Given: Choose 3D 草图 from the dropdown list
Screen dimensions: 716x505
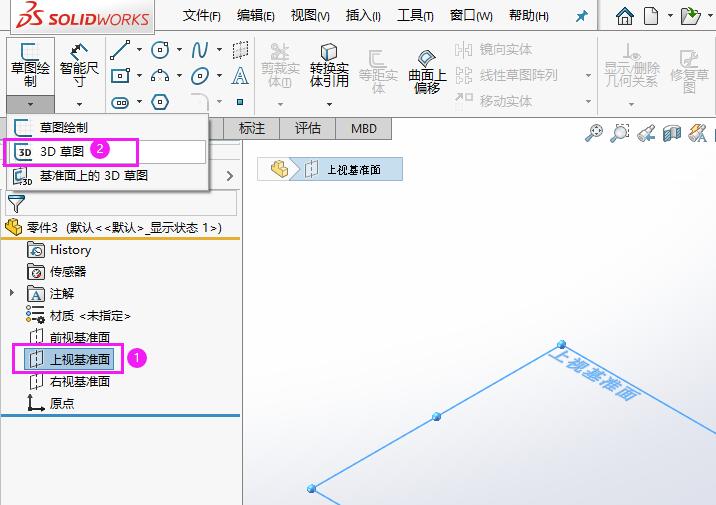Looking at the screenshot, I should tap(108, 152).
